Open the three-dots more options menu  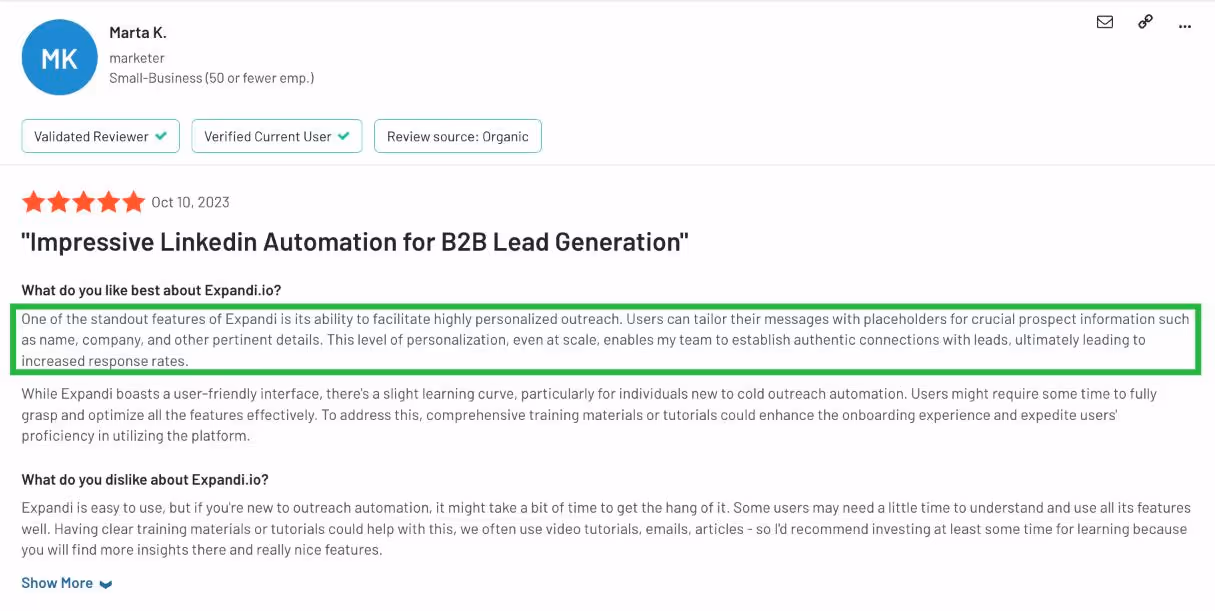pos(1186,27)
